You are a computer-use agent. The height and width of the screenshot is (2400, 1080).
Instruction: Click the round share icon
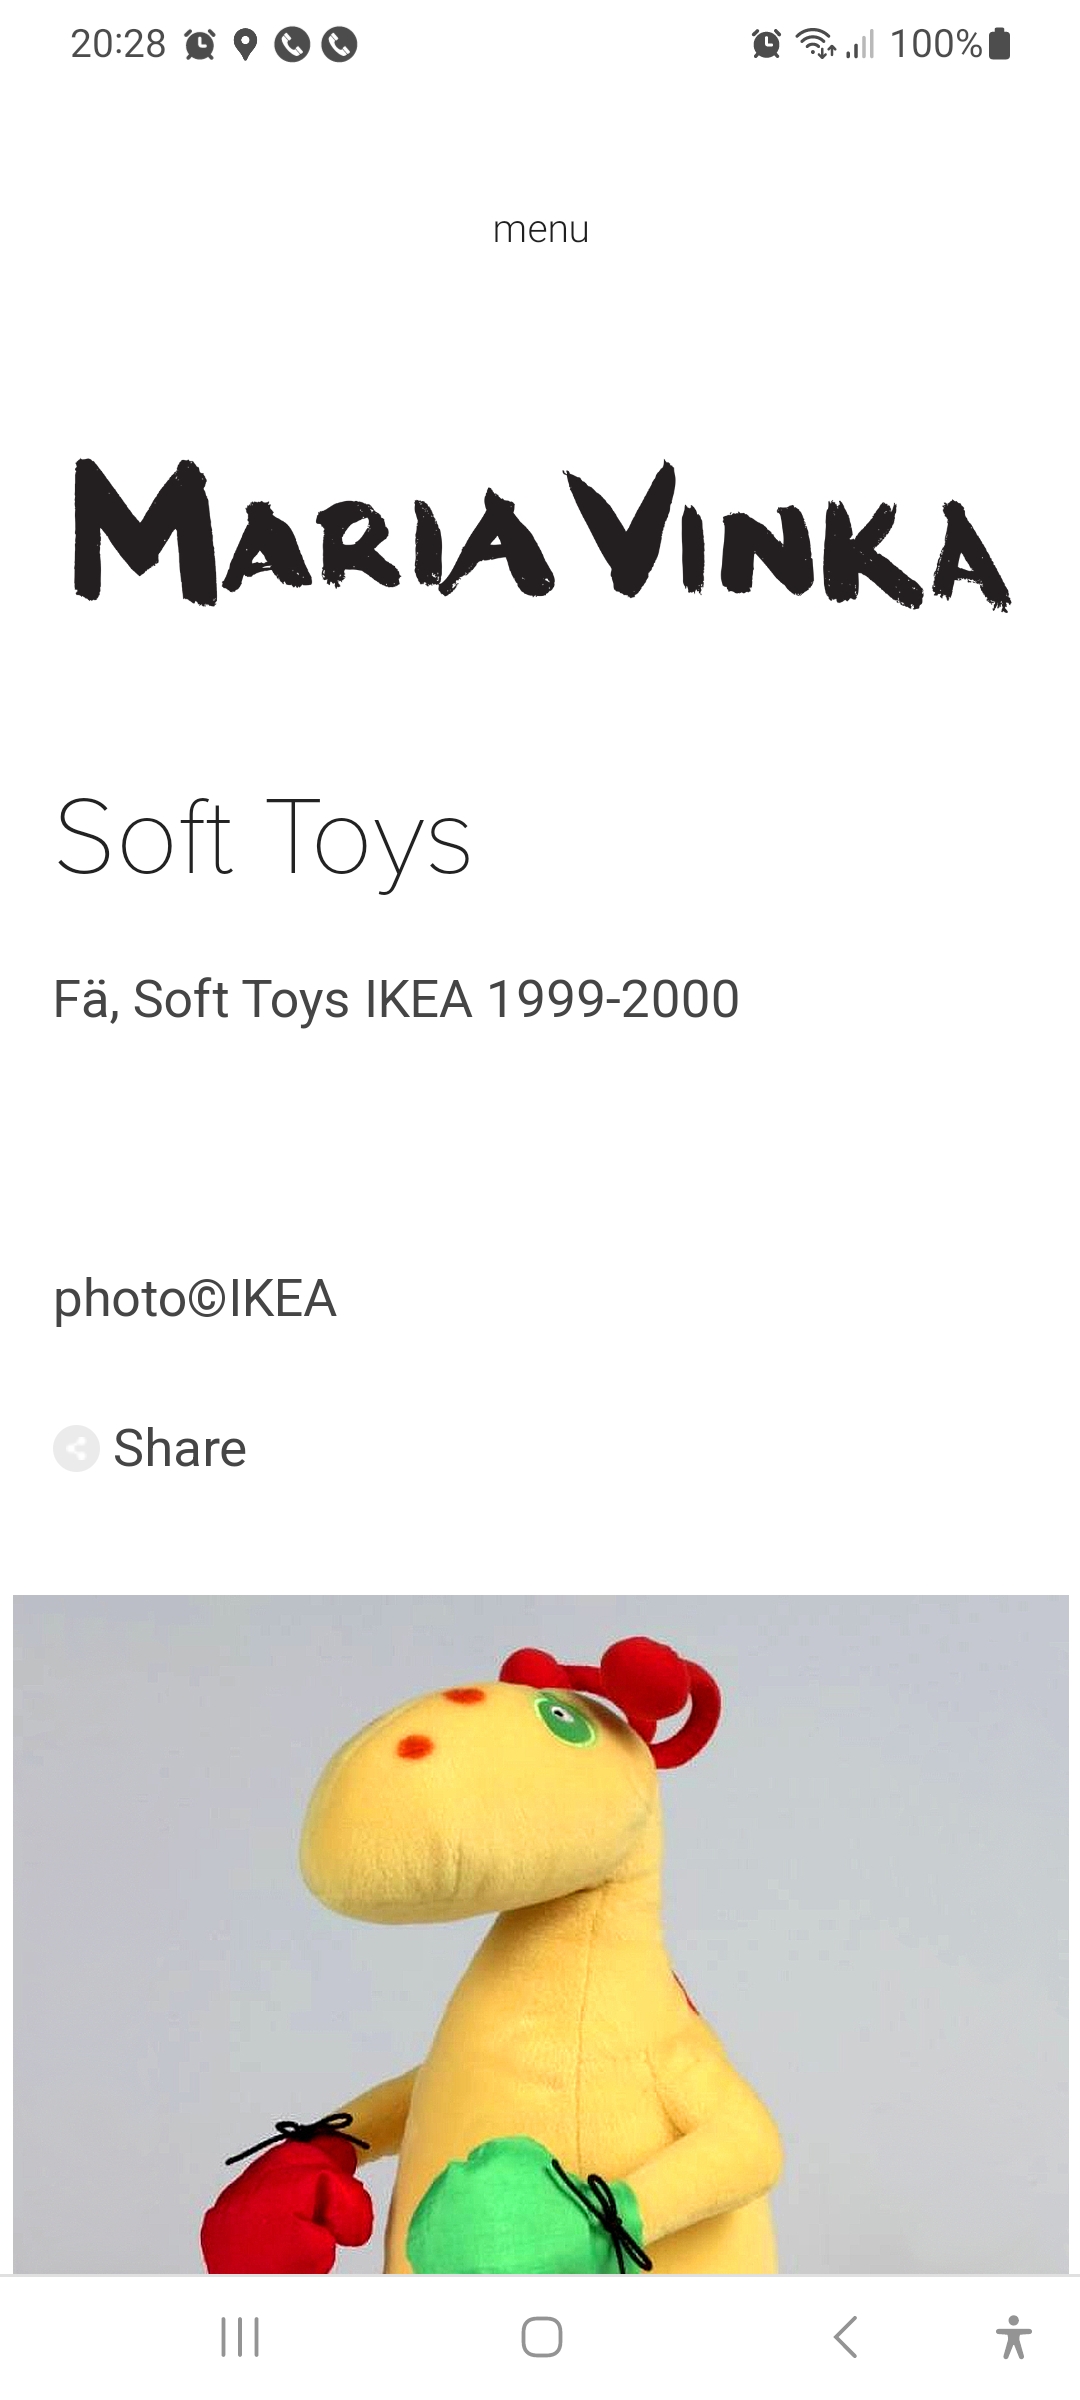click(x=76, y=1448)
